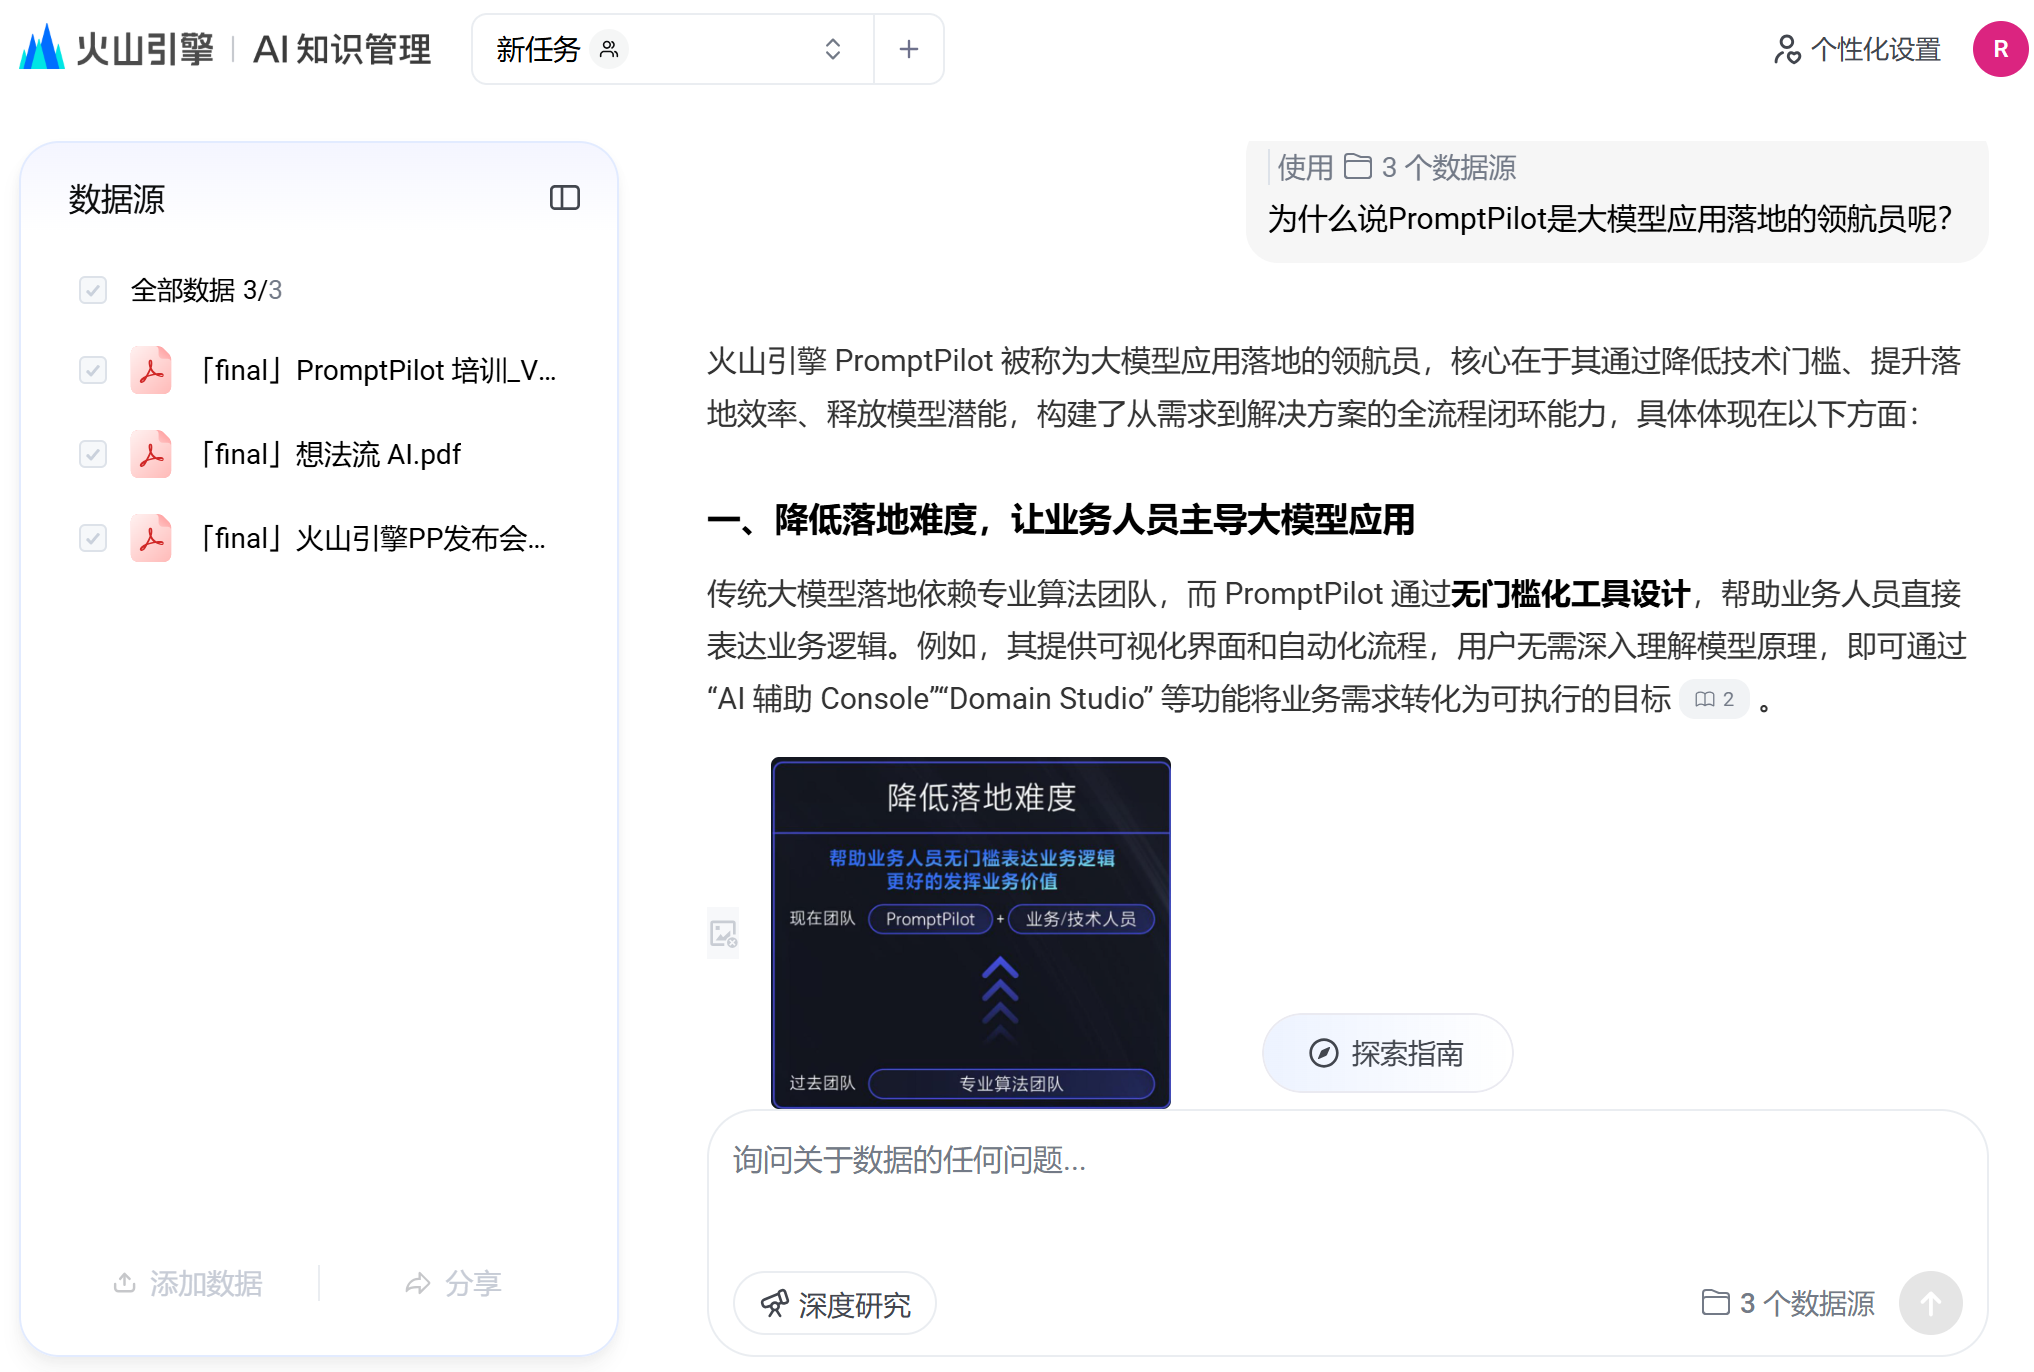Toggle checkbox for 火山引擎PP发布会 file
The height and width of the screenshot is (1372, 2034).
(x=93, y=538)
